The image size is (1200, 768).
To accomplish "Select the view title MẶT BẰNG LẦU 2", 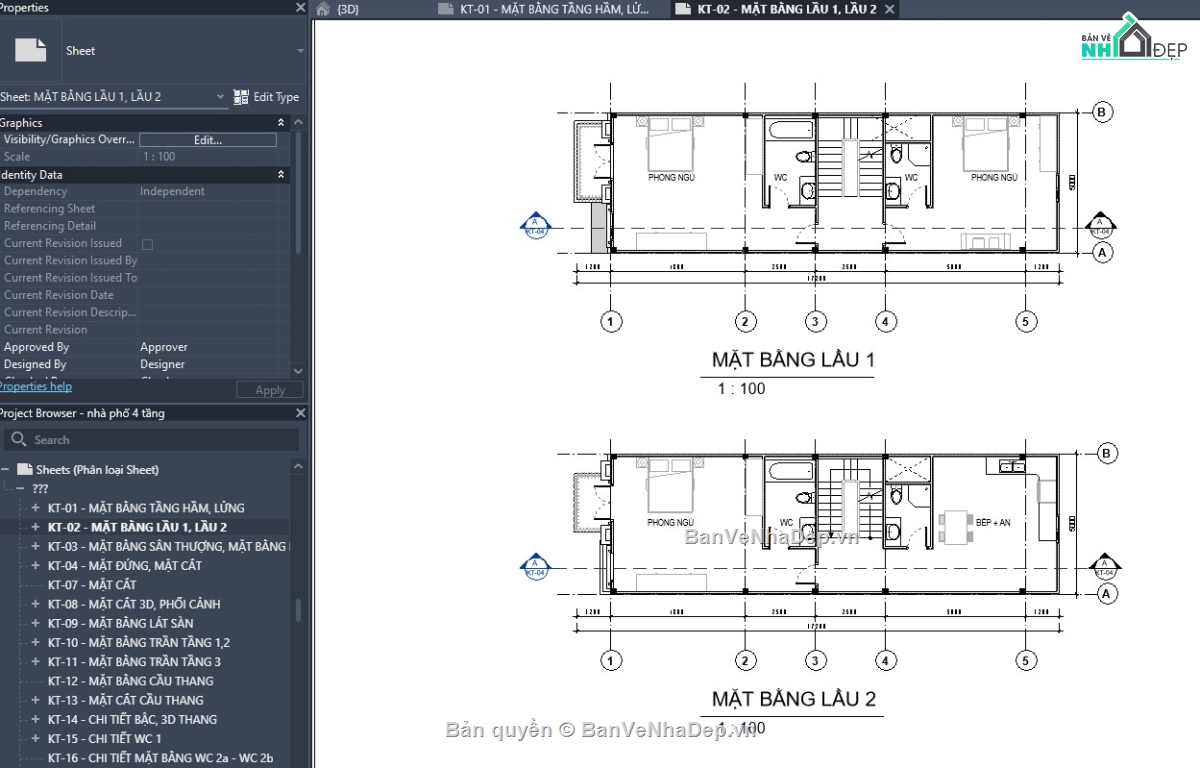I will [793, 699].
